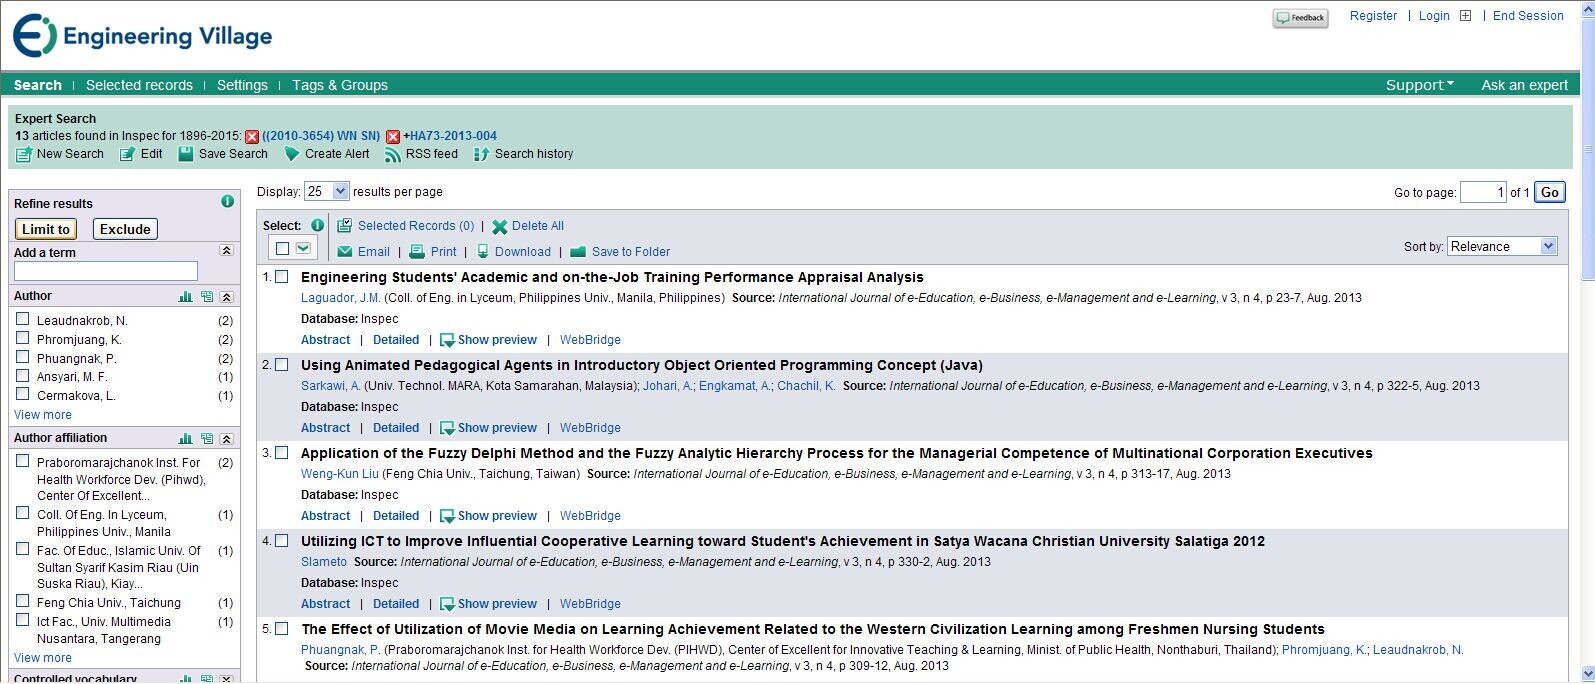Click the Create Alert icon
This screenshot has height=684, width=1595.
point(292,154)
